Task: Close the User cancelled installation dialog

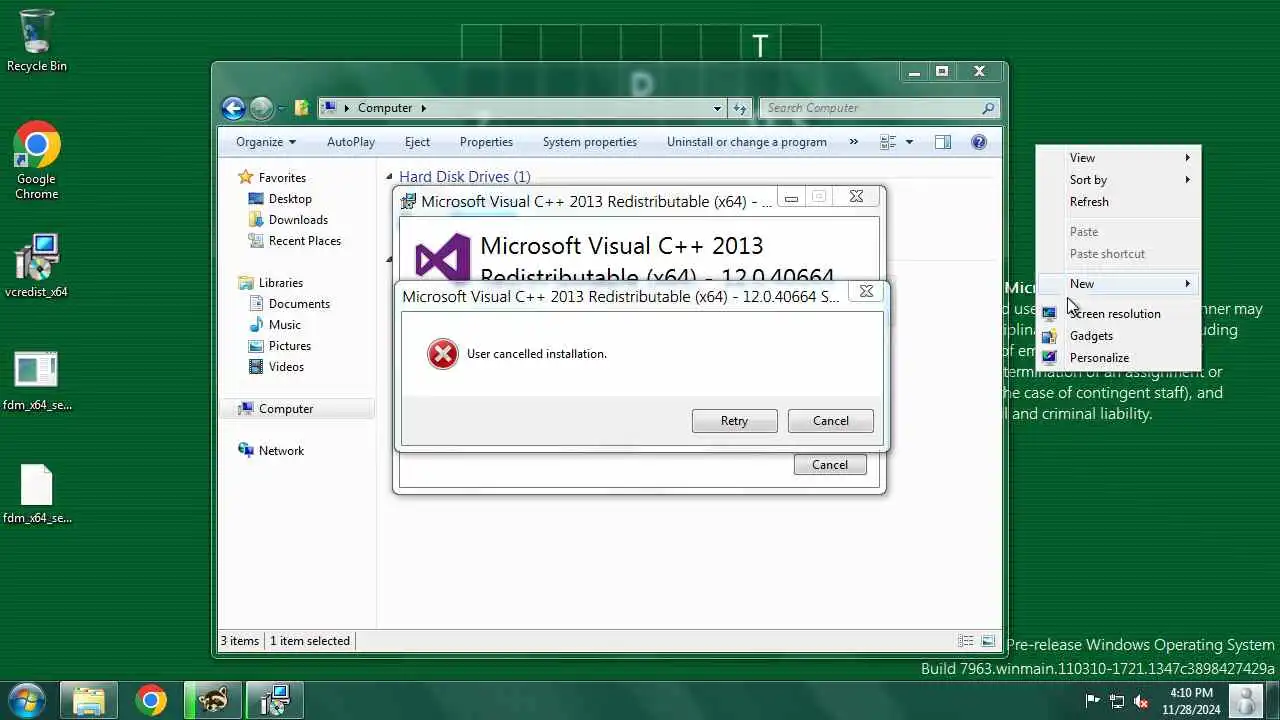Action: (x=866, y=292)
